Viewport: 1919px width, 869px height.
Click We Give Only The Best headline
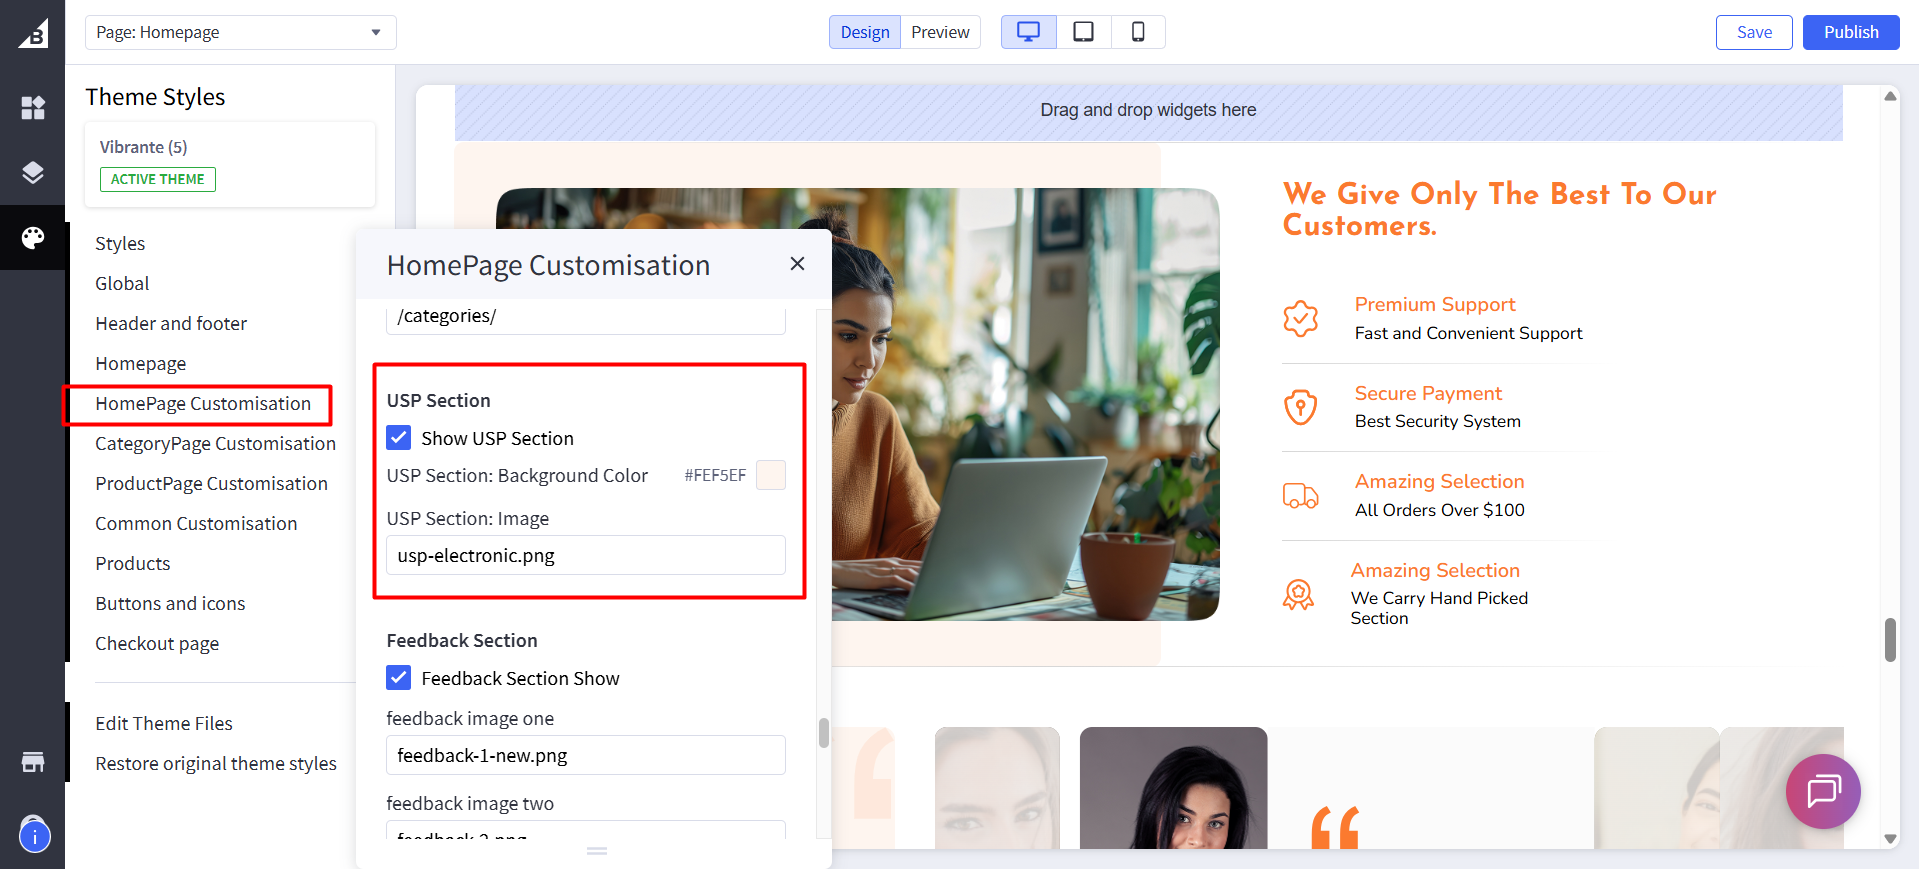(1499, 209)
